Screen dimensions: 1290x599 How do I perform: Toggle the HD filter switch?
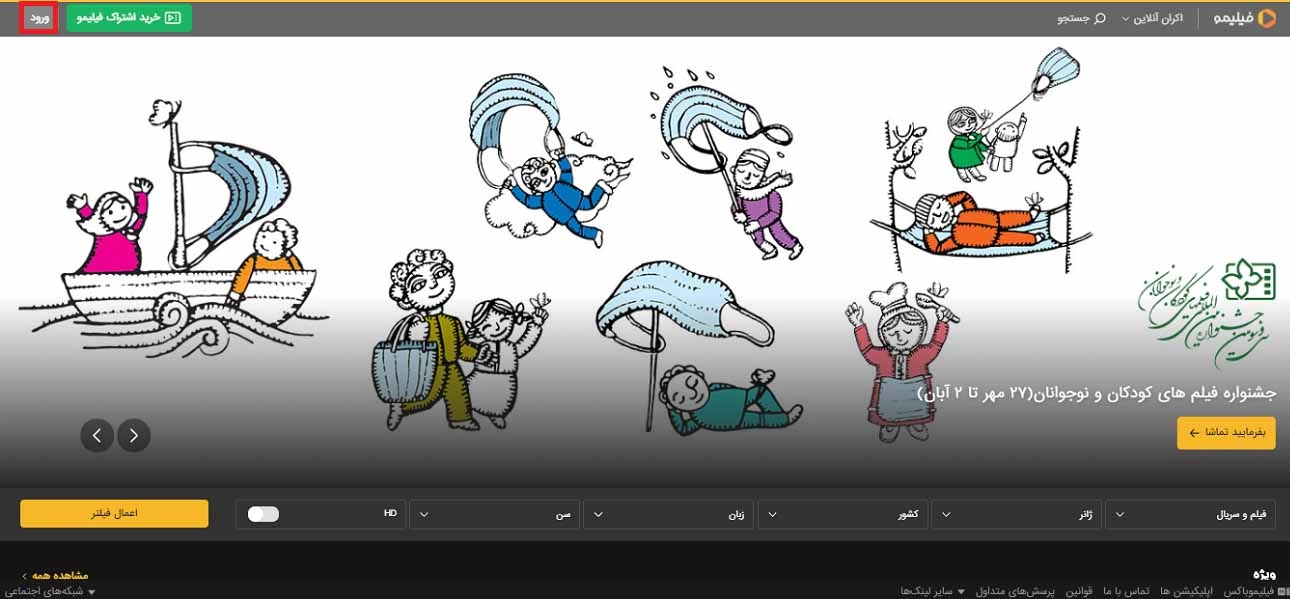(264, 514)
